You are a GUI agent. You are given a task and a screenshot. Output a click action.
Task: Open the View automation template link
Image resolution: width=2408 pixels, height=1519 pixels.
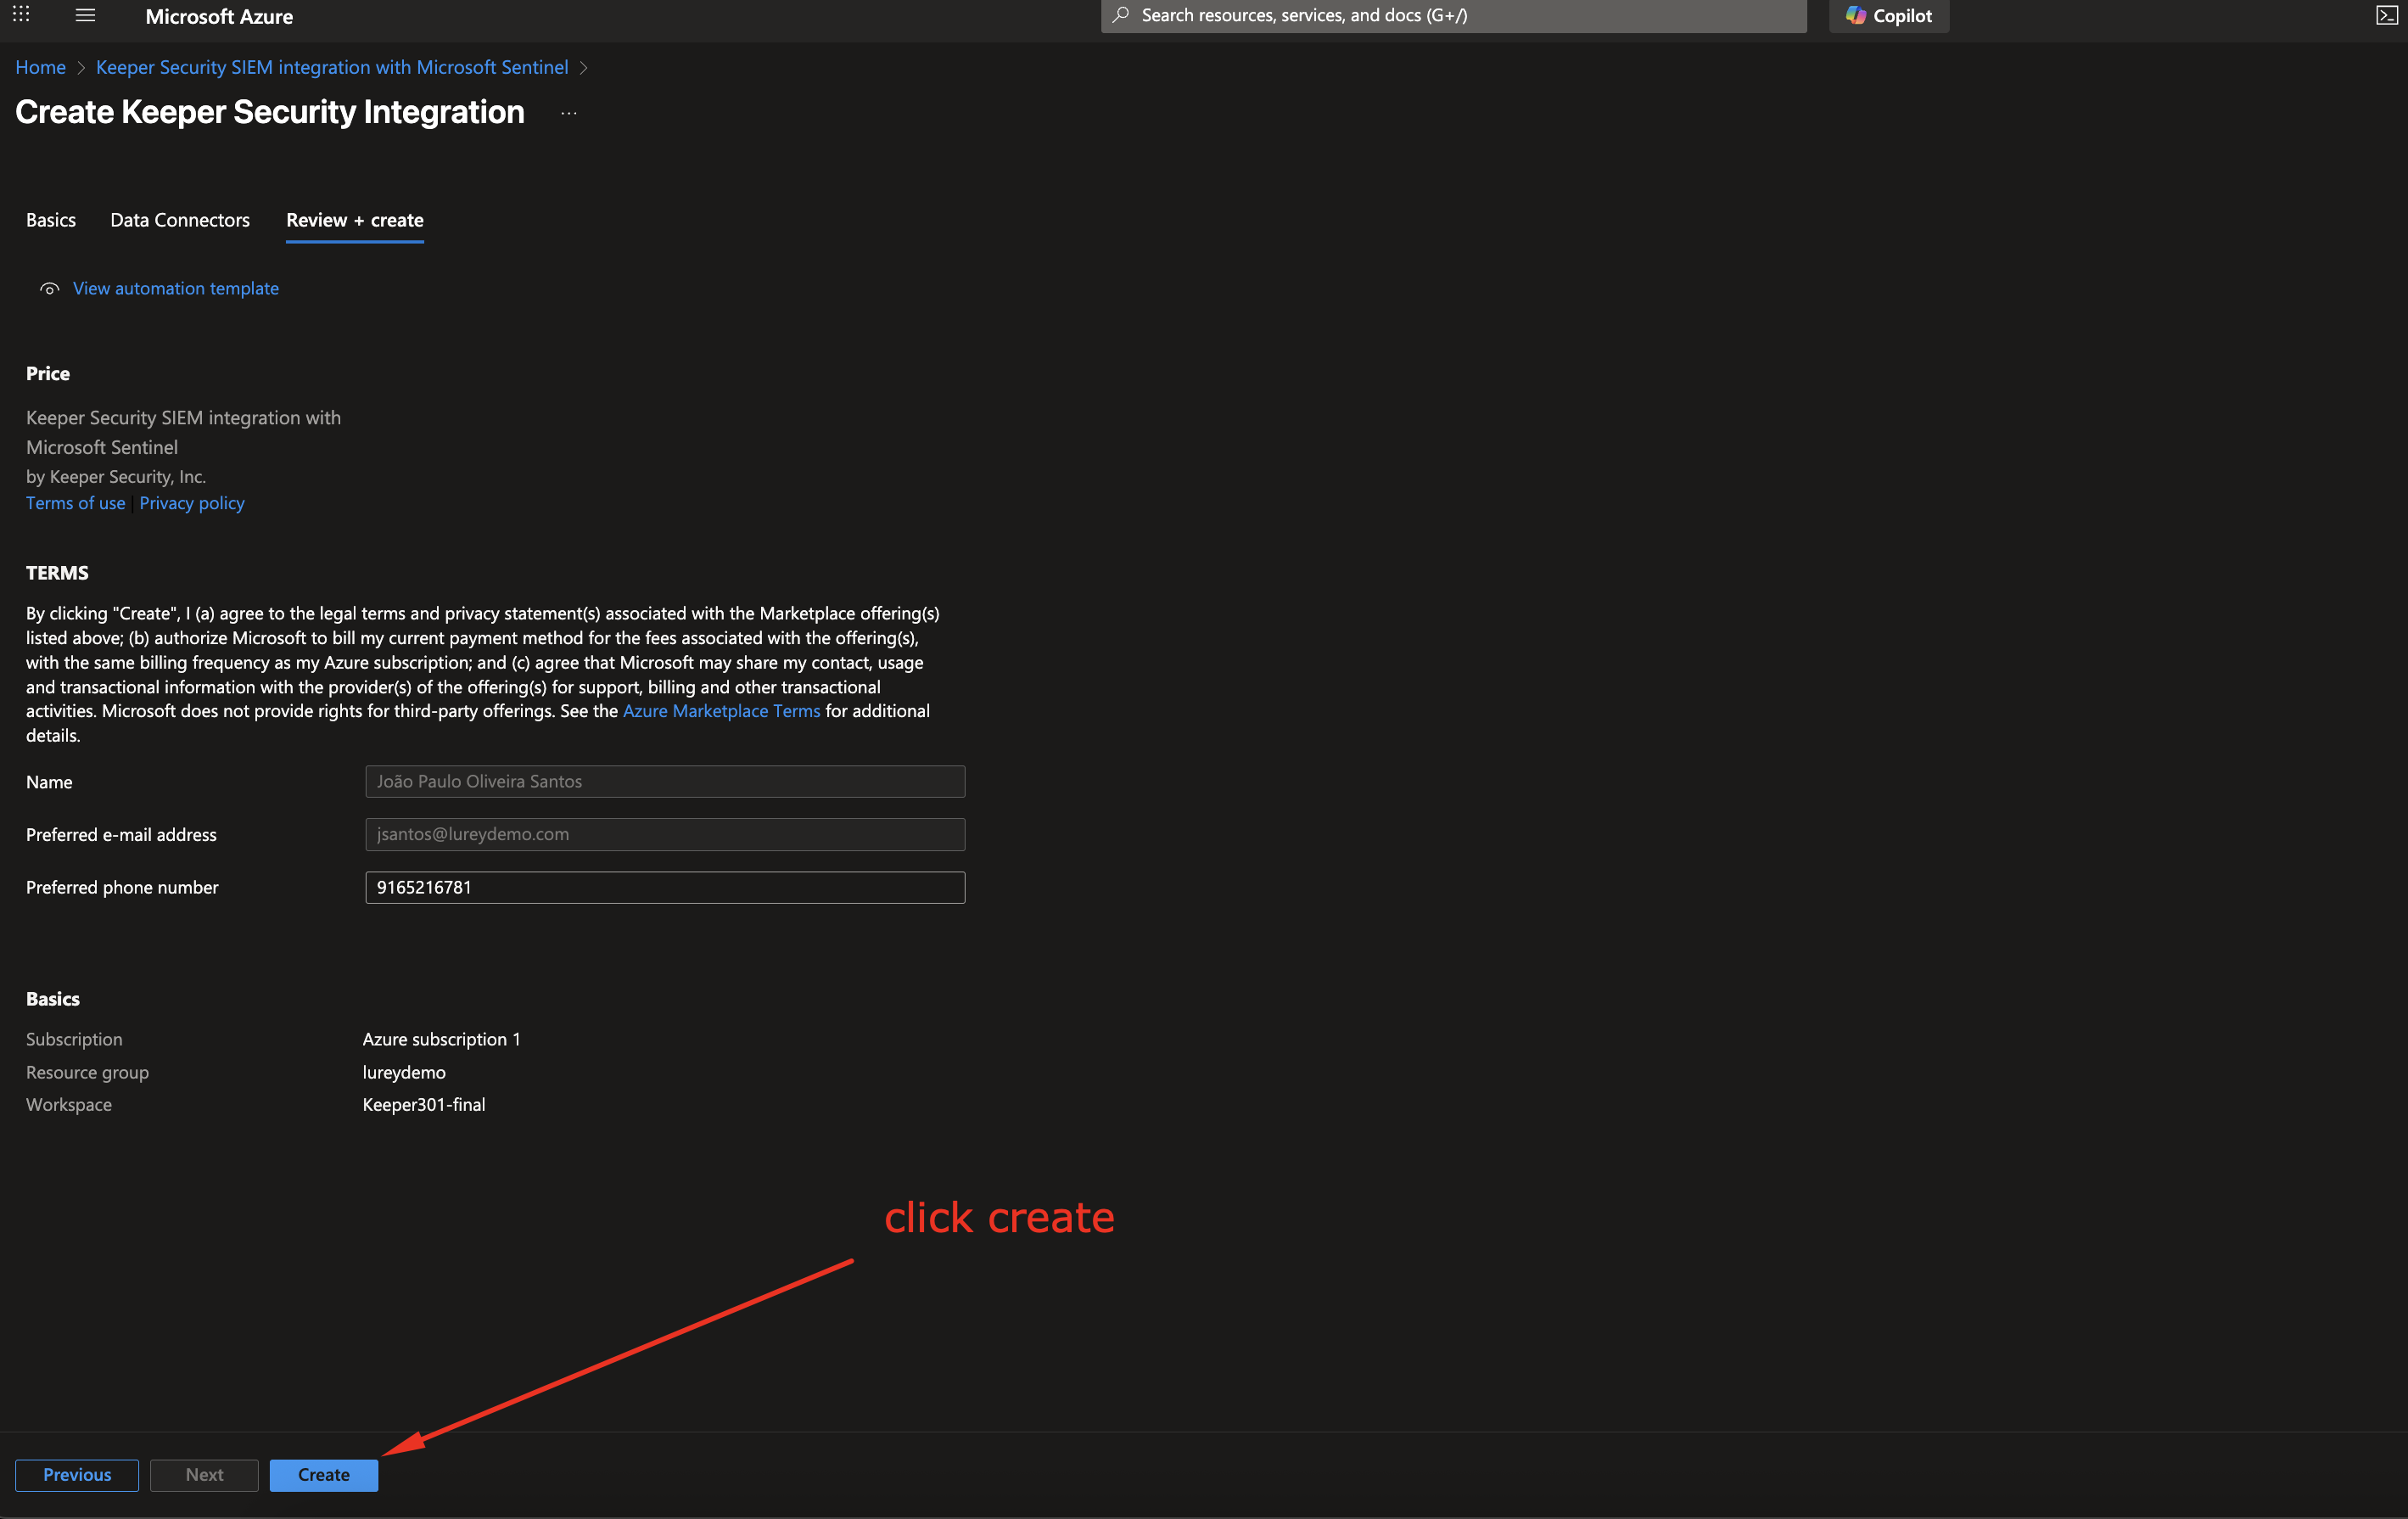(x=176, y=288)
